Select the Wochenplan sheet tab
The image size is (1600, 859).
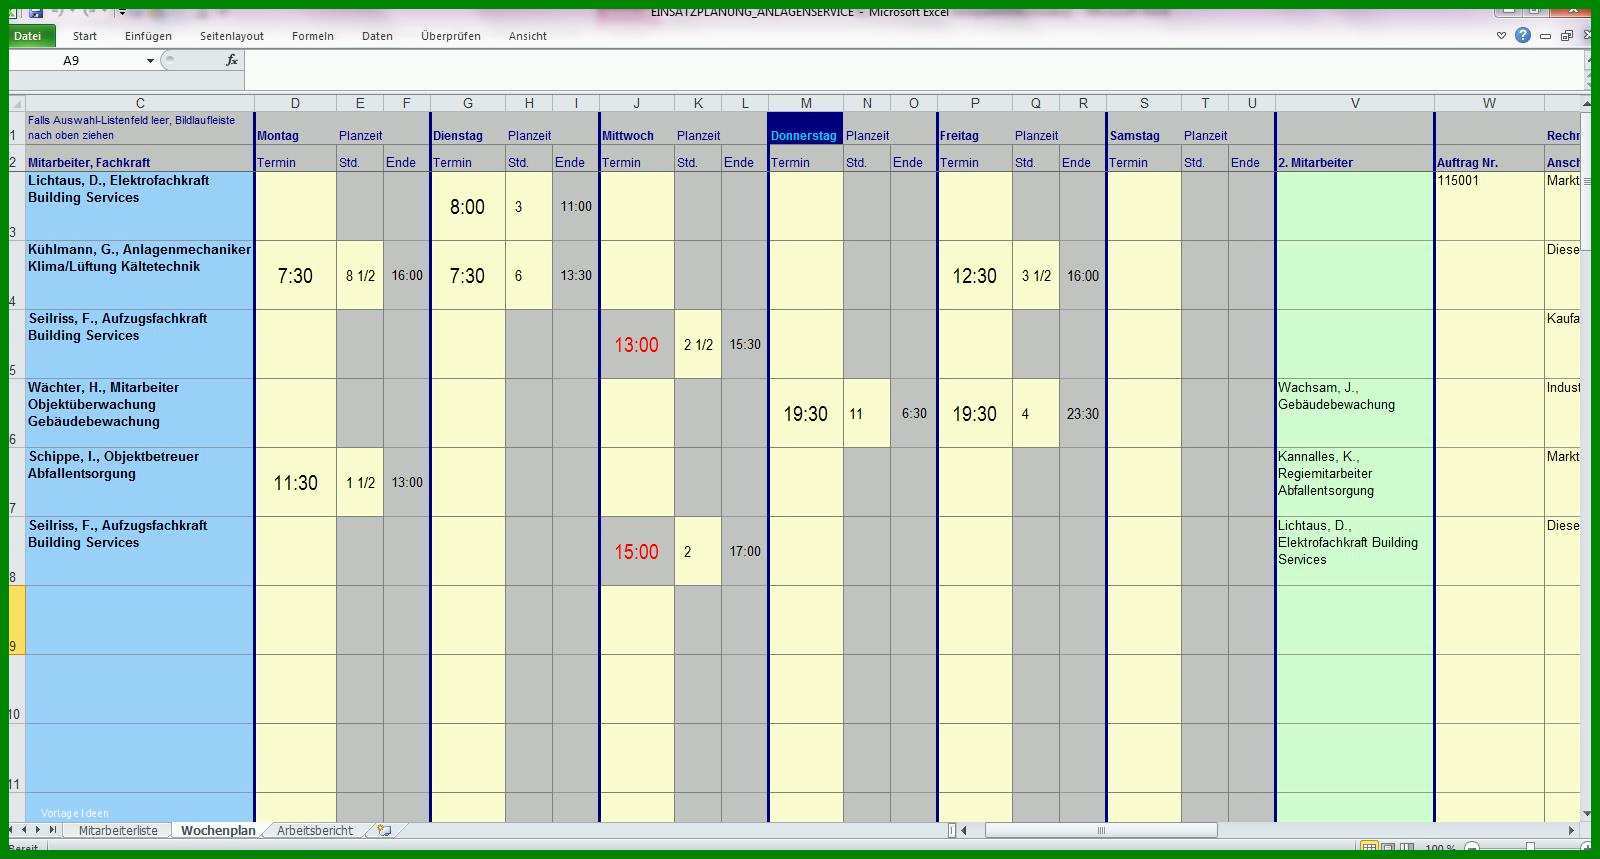coord(217,831)
